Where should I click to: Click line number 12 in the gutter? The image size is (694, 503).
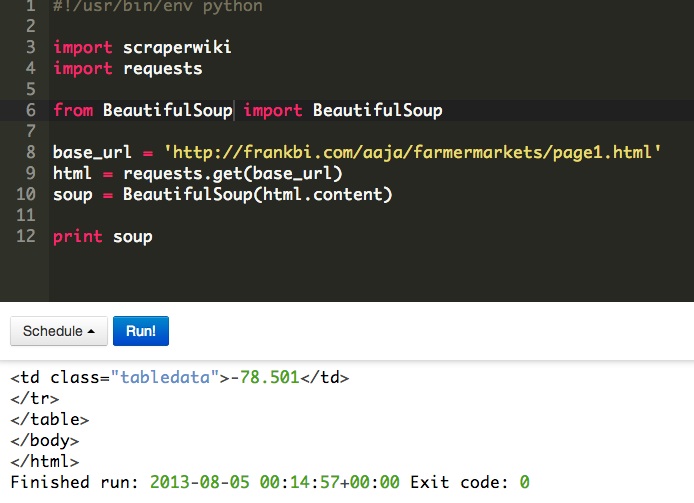coord(27,236)
